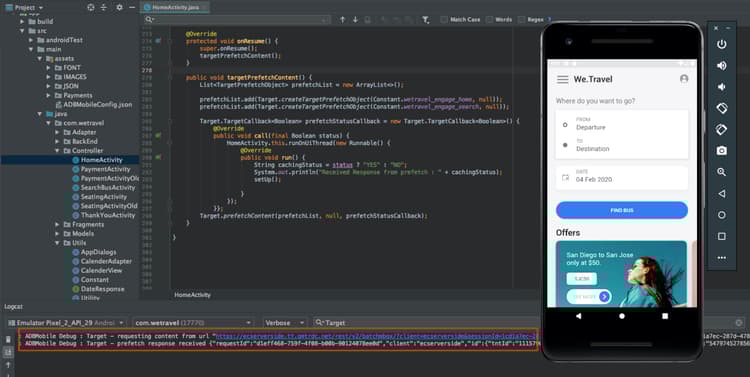The height and width of the screenshot is (377, 750).
Task: Tap the profile icon in the We.Travel app
Action: click(684, 79)
